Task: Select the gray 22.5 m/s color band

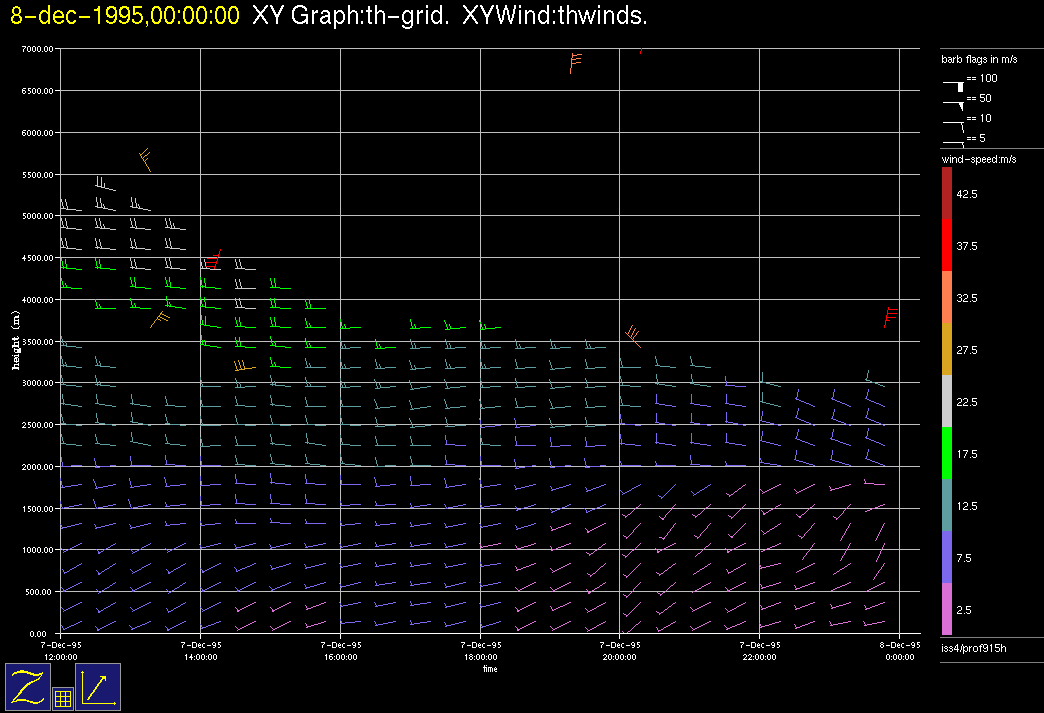Action: pyautogui.click(x=947, y=402)
